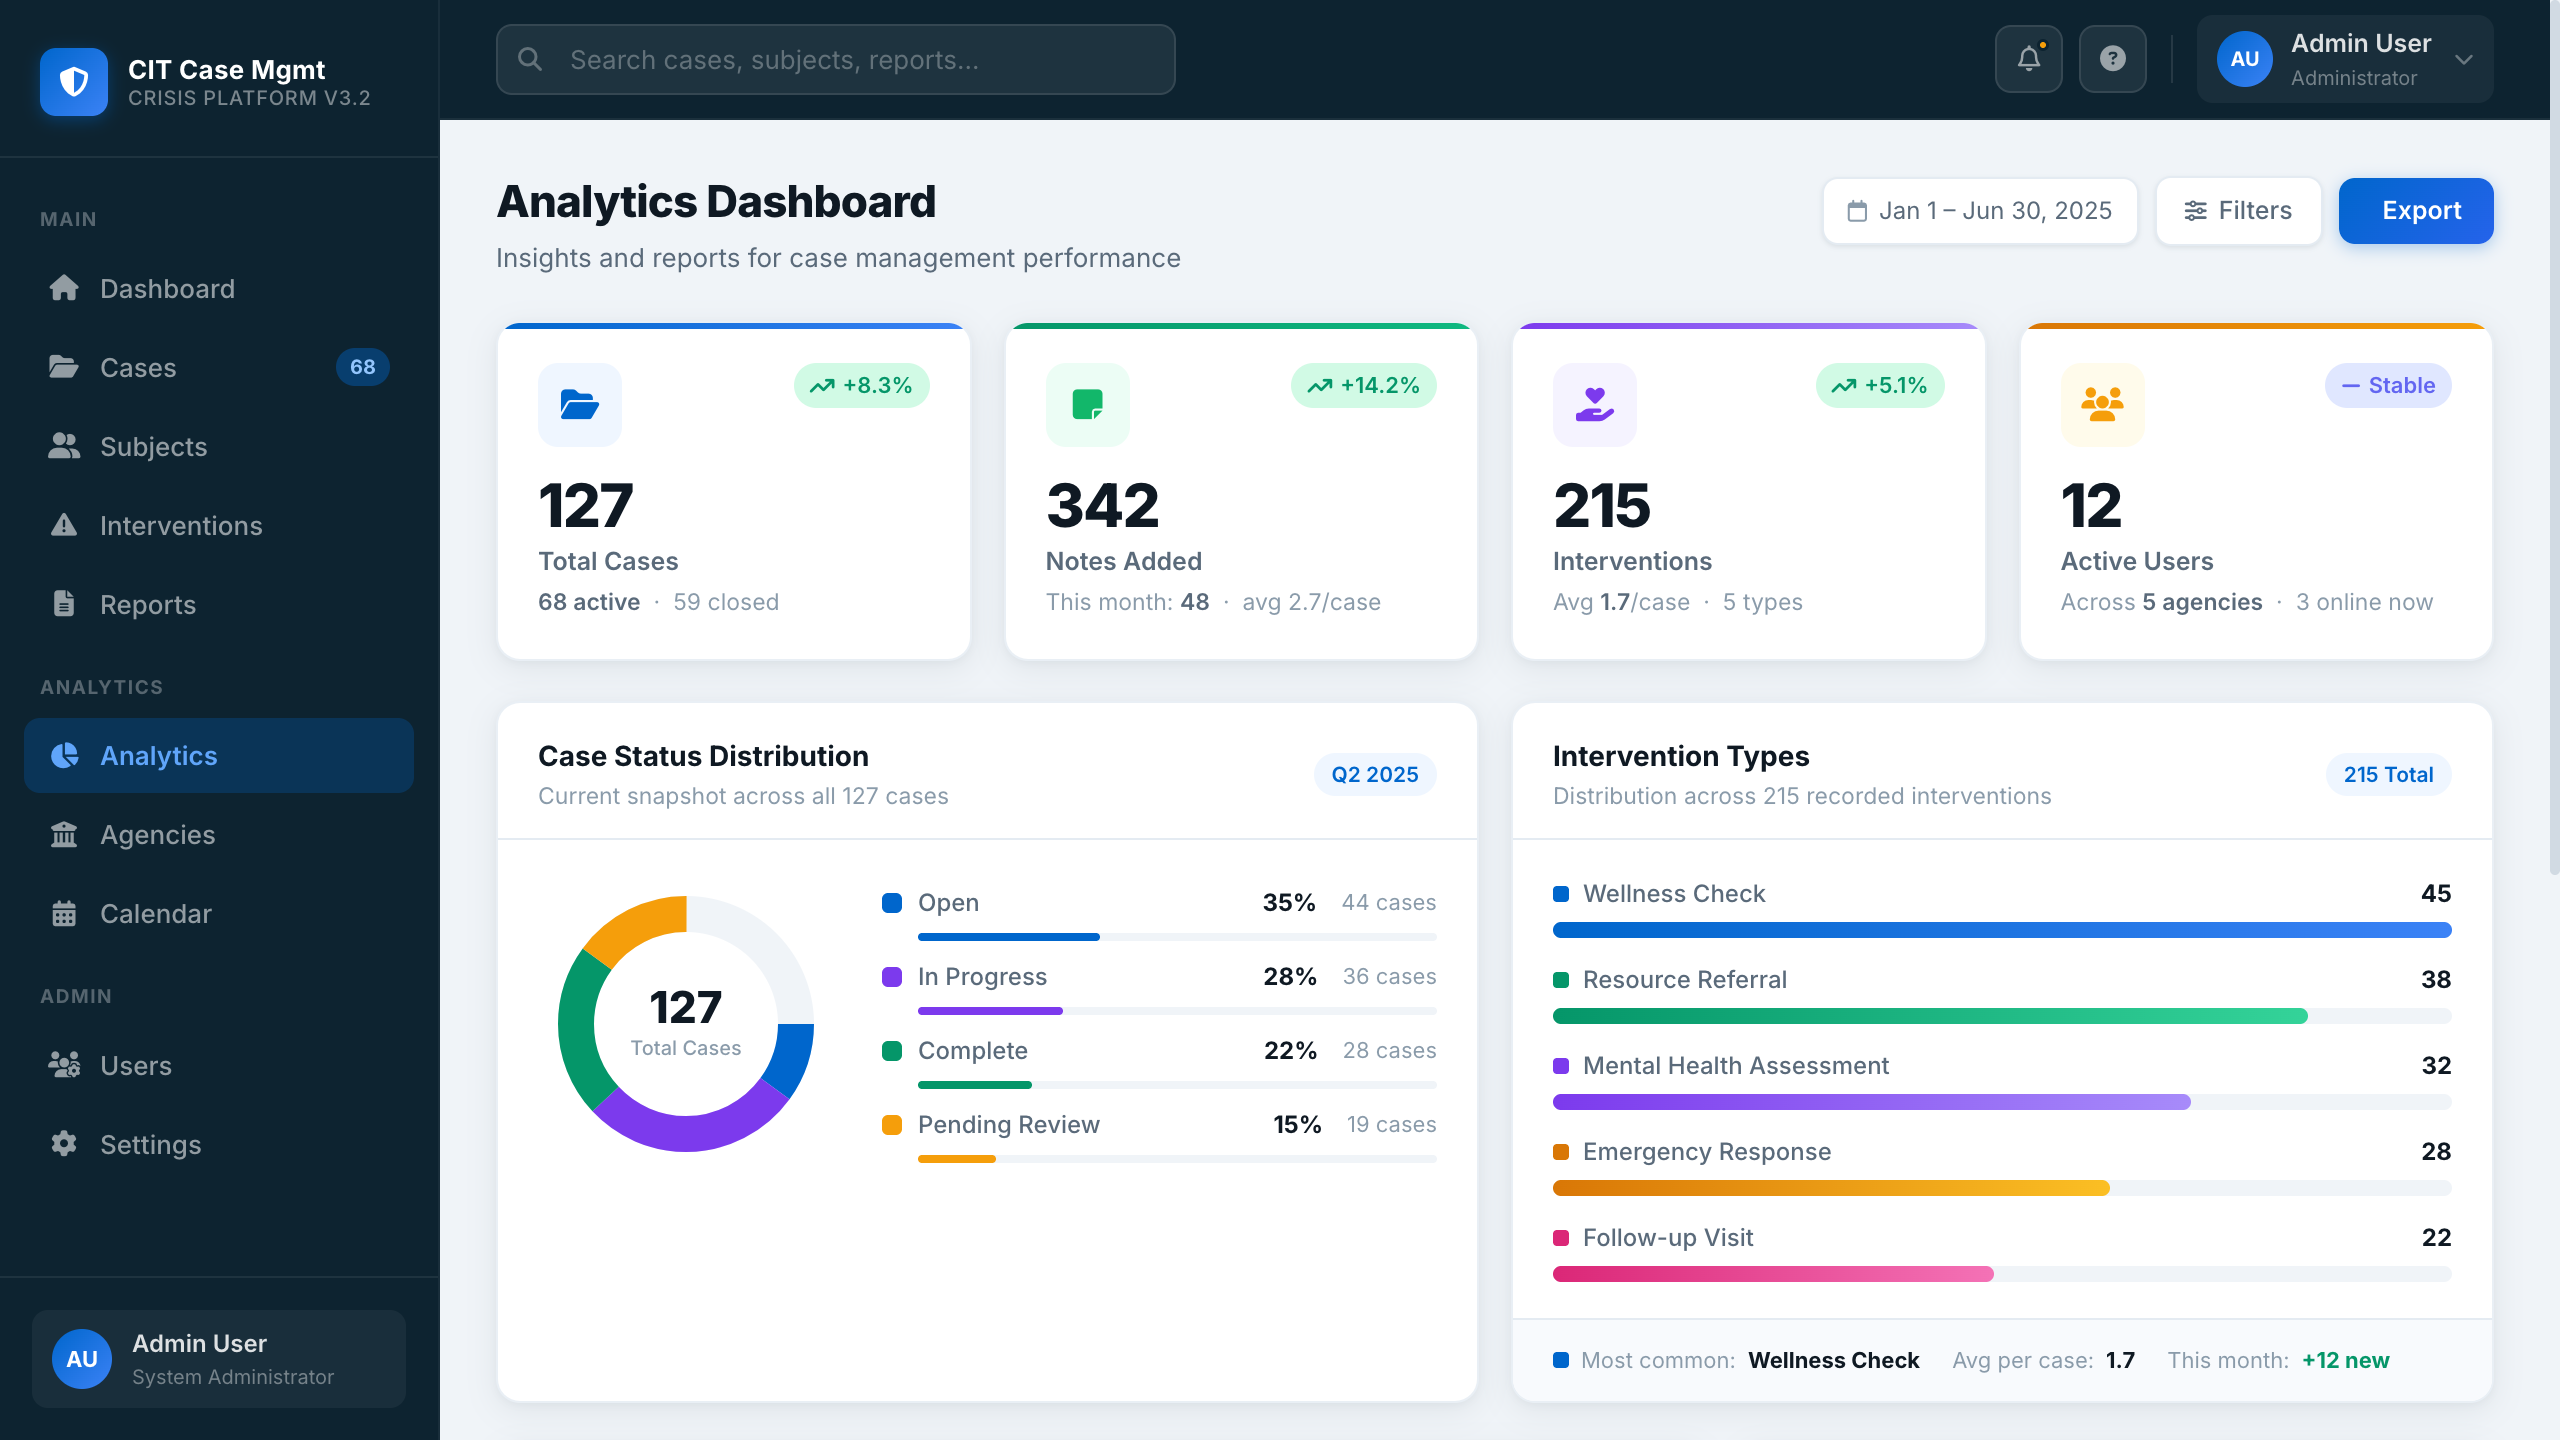
Task: Click the help question mark icon
Action: 2112,59
